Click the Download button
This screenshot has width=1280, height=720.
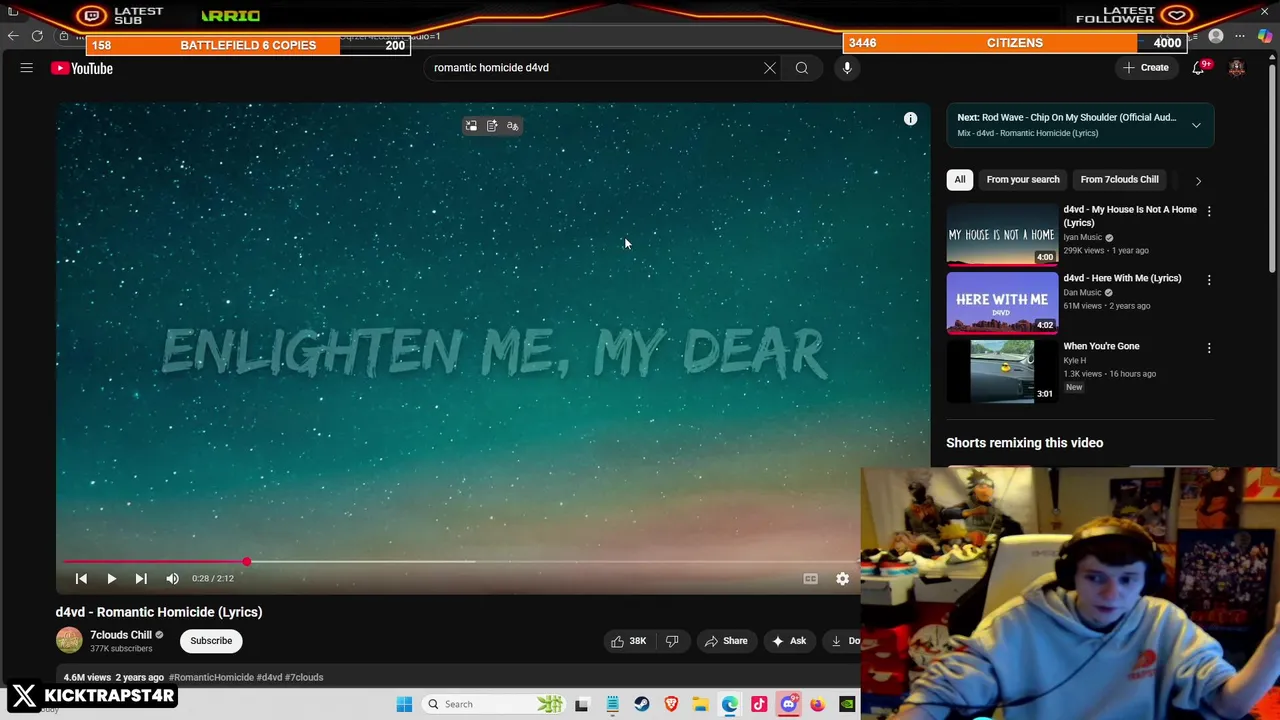pyautogui.click(x=842, y=641)
